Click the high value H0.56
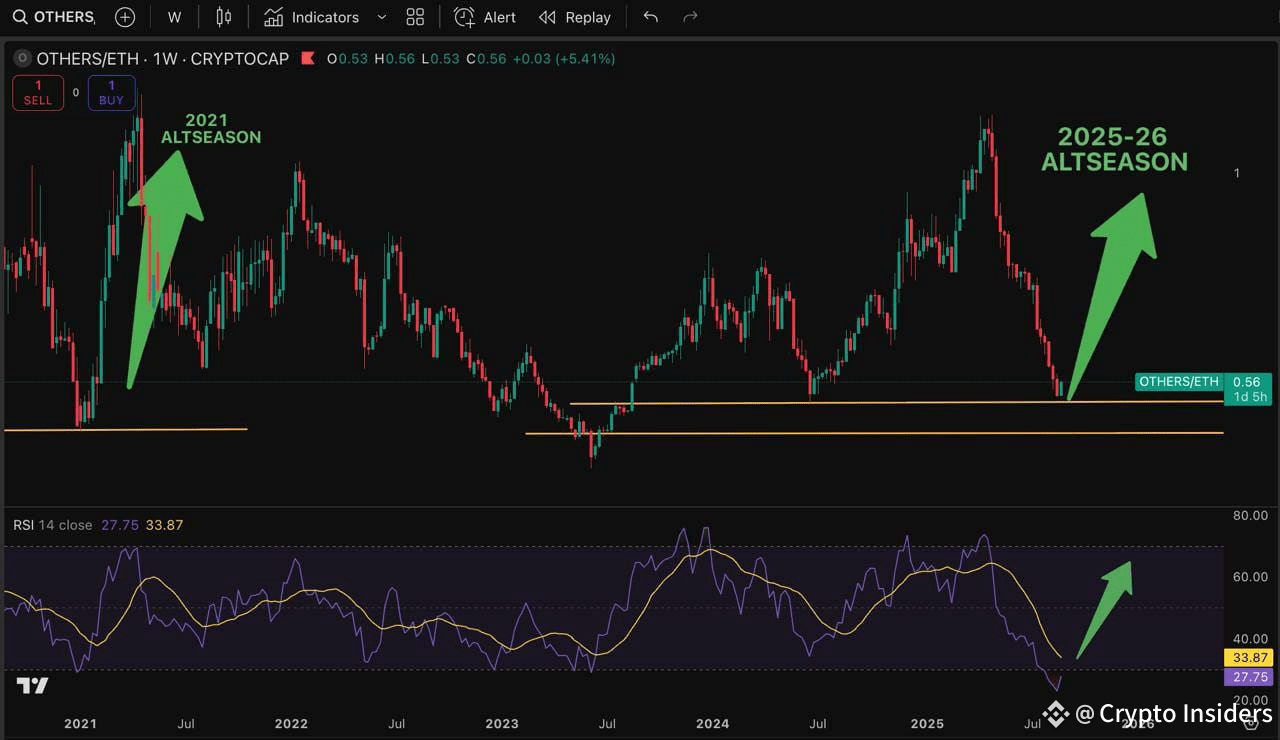The image size is (1280, 740). [x=394, y=59]
